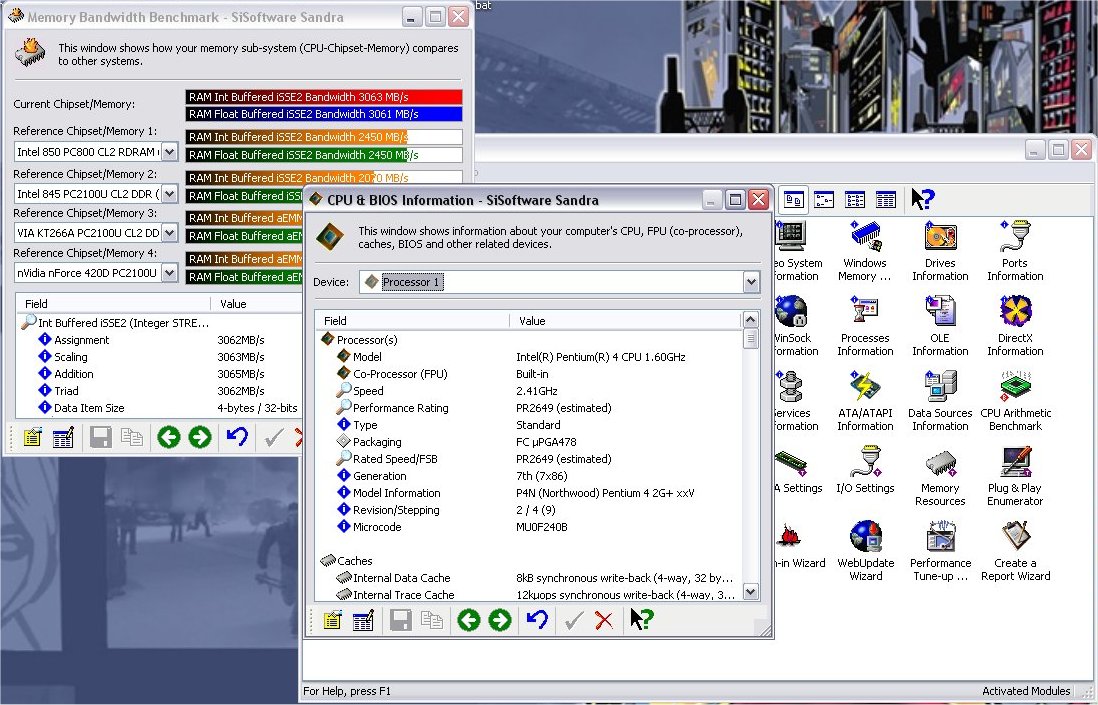Launch the Create a Report Wizard
Viewport: 1098px width, 705px height.
coord(1015,551)
